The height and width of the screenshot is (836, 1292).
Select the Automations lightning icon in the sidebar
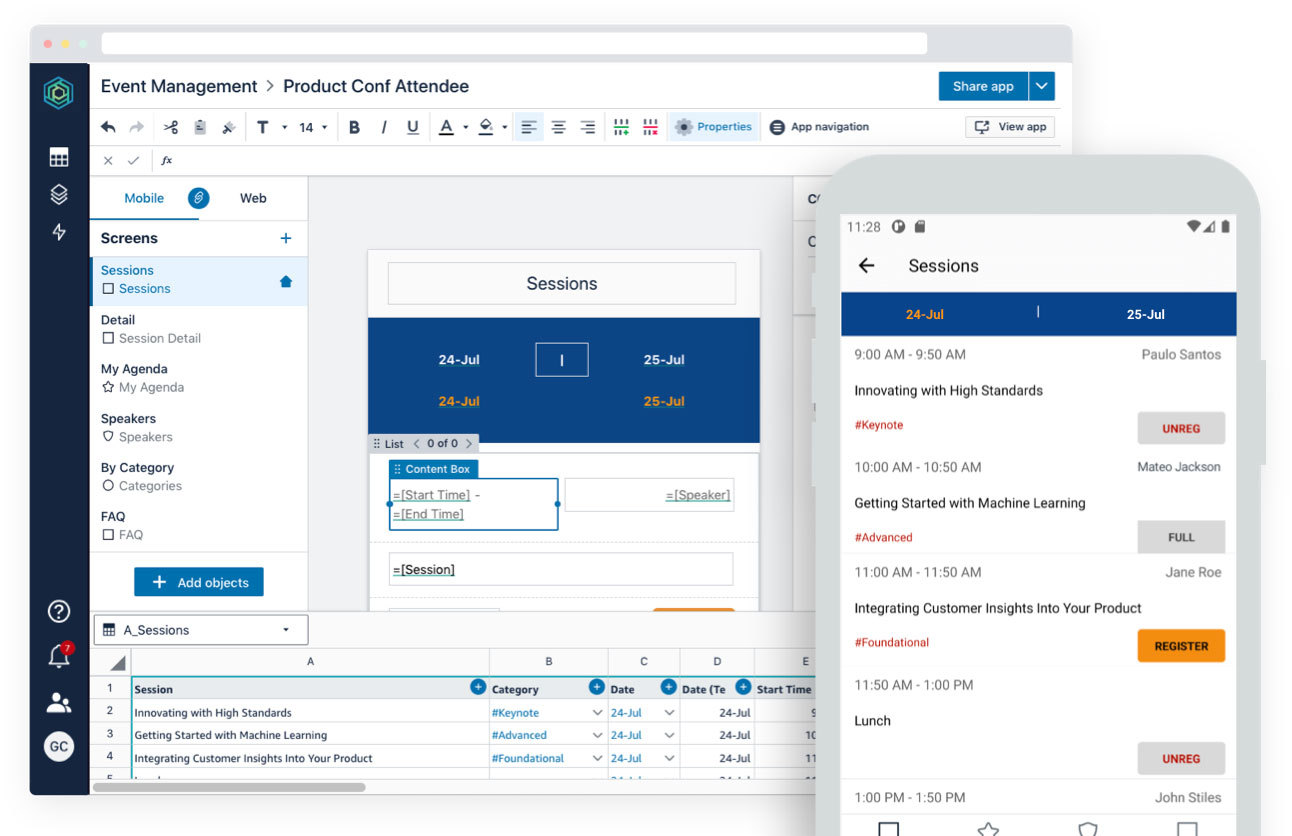[59, 232]
